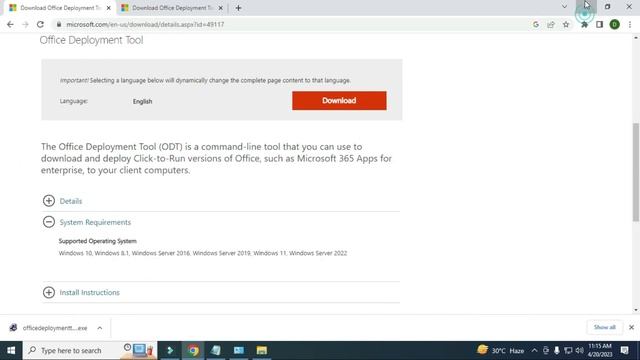The image size is (640, 360).
Task: Collapse System Requirements section
Action: [x=49, y=222]
